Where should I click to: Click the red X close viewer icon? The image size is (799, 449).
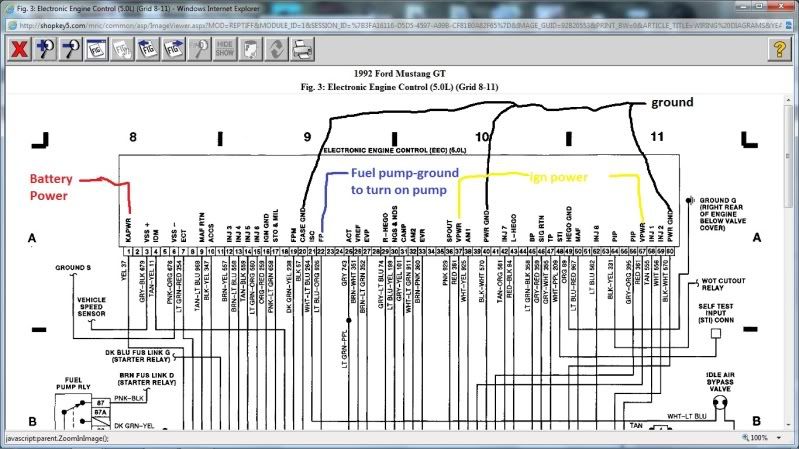pyautogui.click(x=18, y=49)
